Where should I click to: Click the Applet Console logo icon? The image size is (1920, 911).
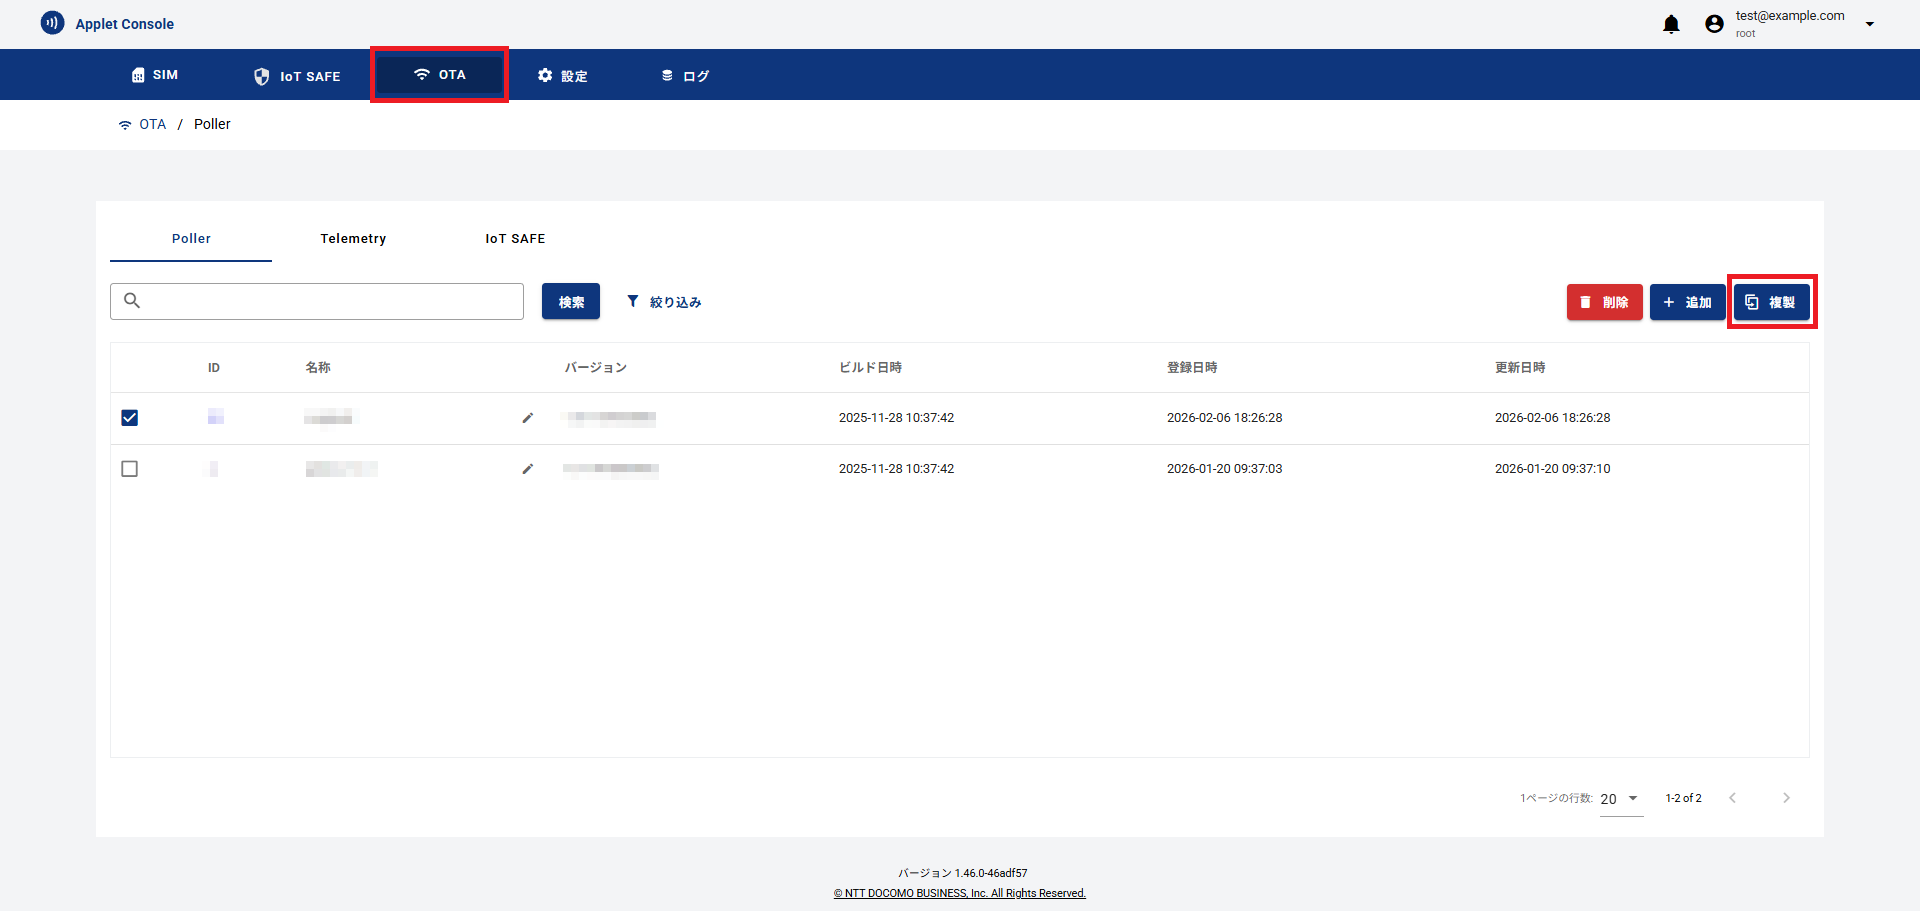coord(52,23)
